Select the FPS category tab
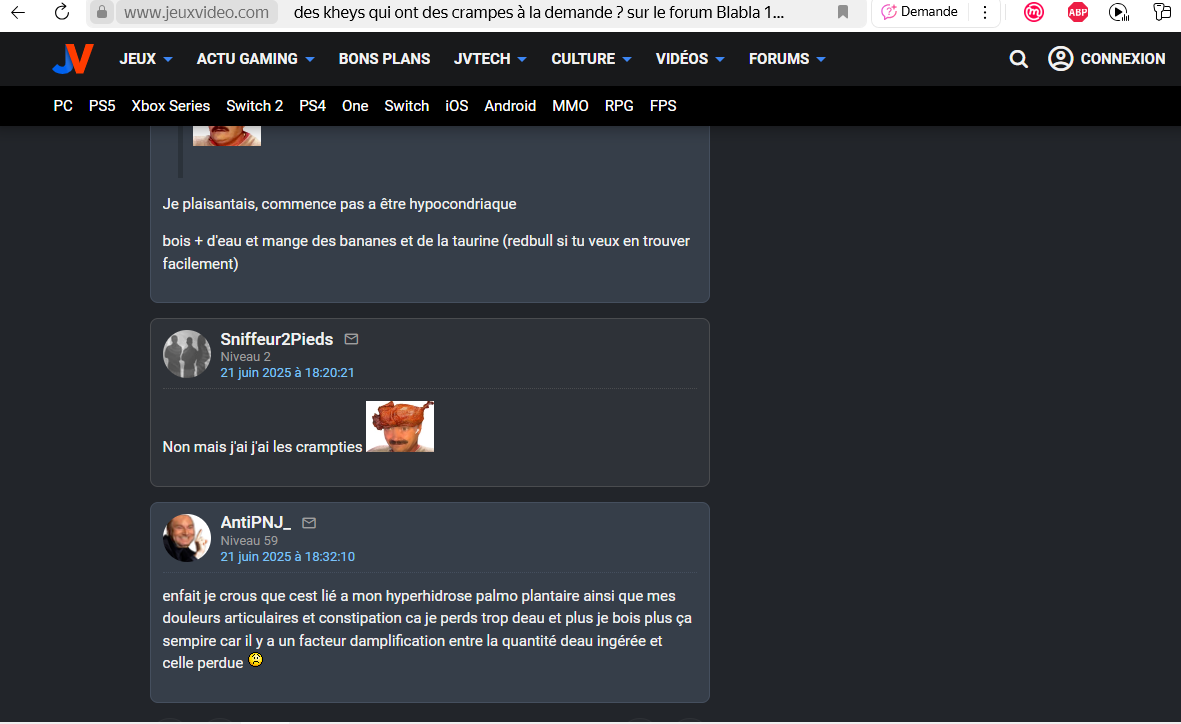This screenshot has height=724, width=1181. click(x=663, y=106)
